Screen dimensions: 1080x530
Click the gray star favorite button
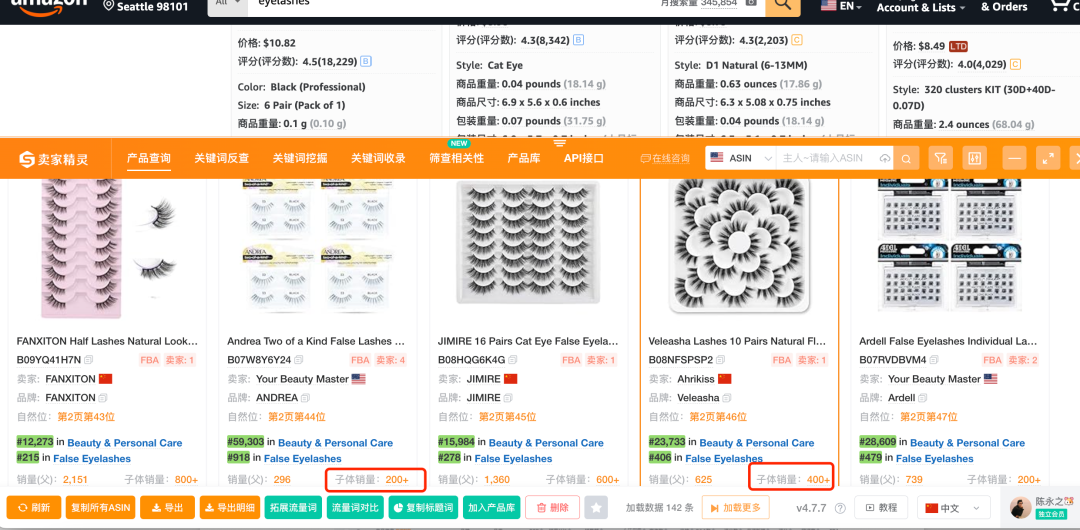(596, 508)
